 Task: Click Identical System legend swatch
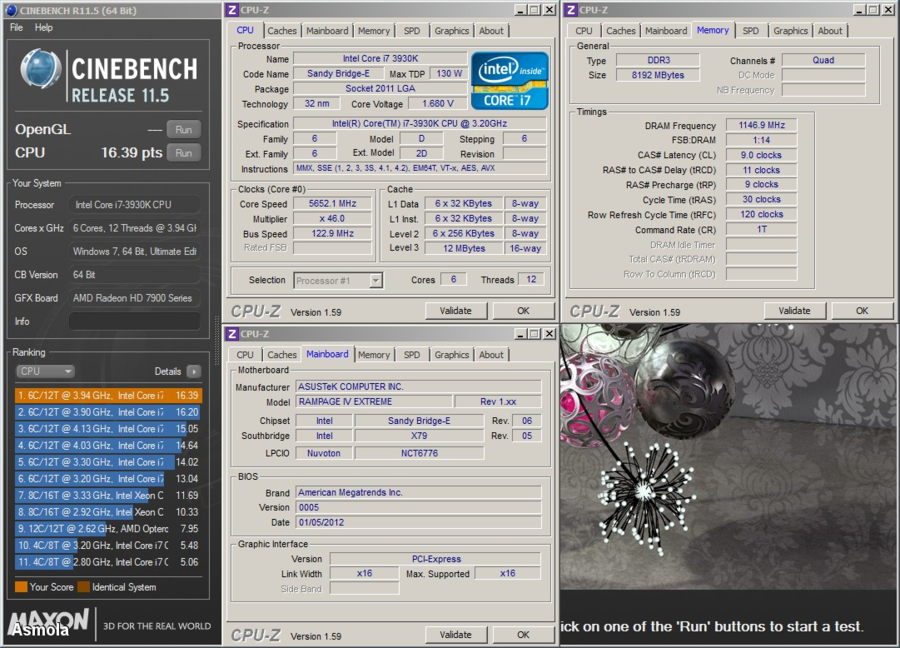point(84,587)
